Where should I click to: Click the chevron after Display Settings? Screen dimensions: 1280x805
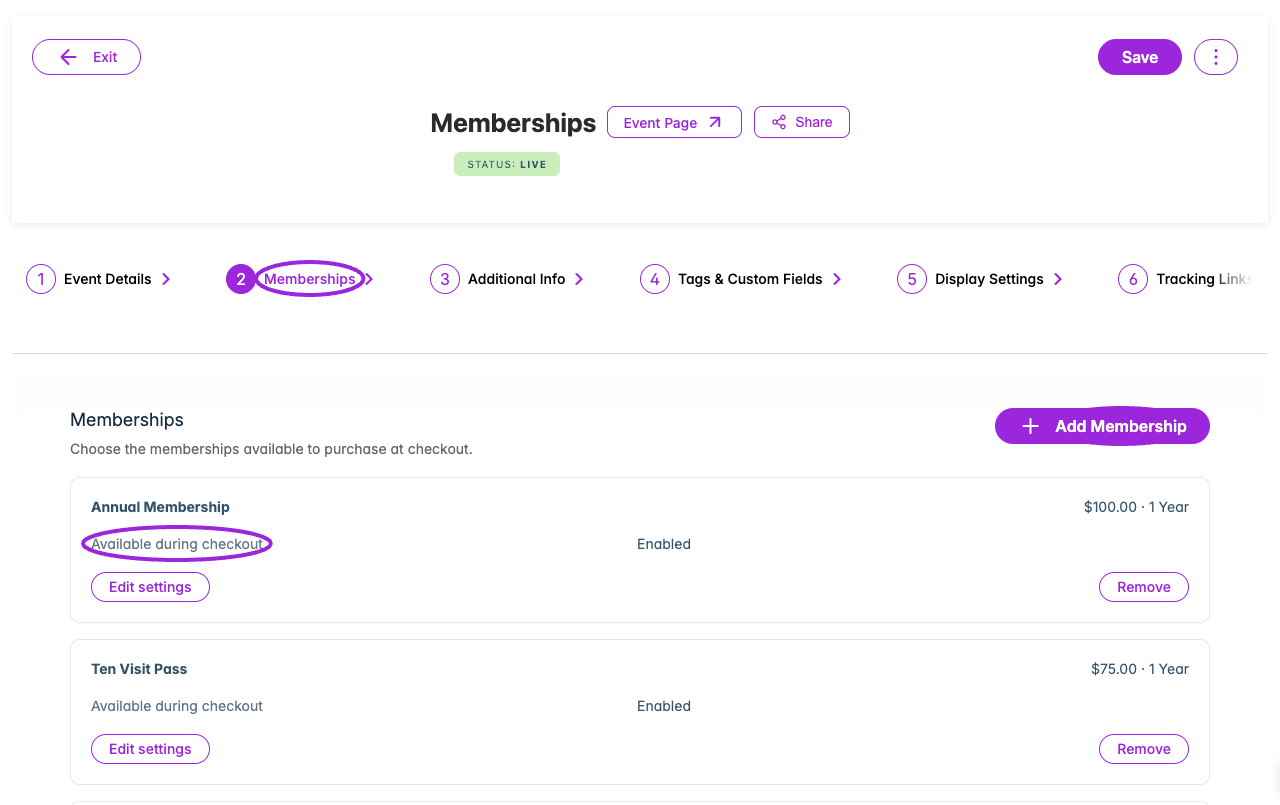click(1058, 279)
